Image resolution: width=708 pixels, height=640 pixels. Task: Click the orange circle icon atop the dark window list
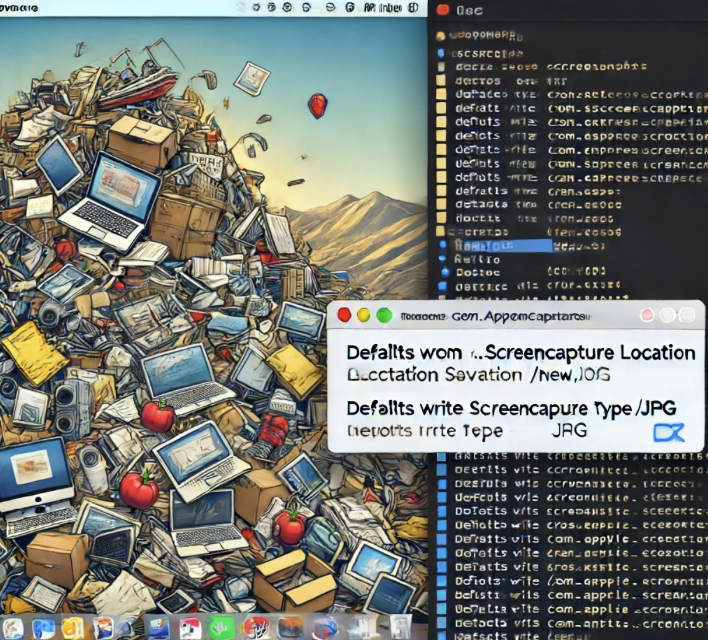pos(441,36)
